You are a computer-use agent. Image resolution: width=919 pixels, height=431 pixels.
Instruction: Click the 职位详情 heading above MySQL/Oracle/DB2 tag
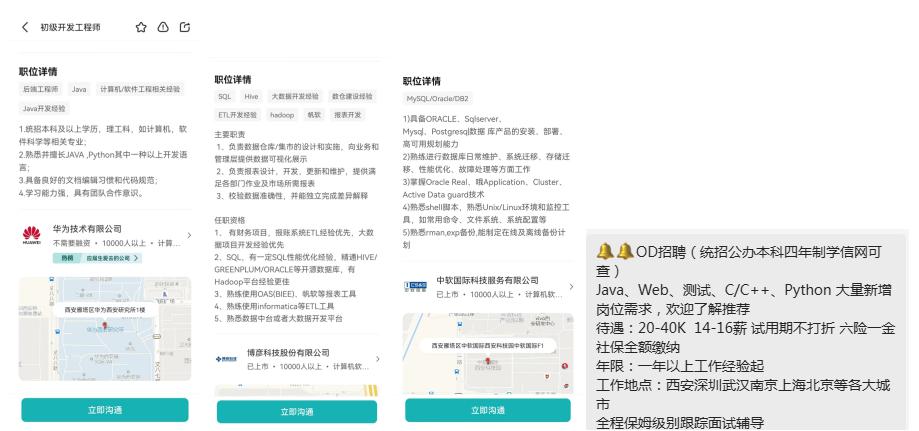click(421, 82)
